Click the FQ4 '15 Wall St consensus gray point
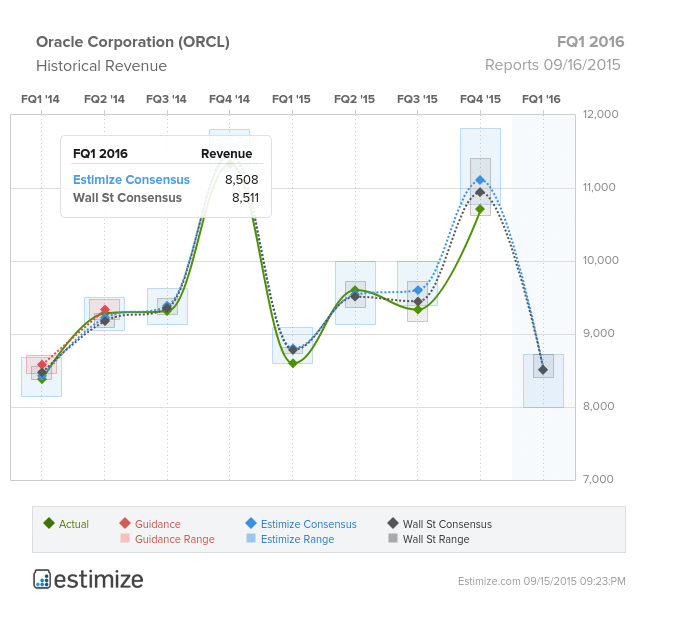 point(480,192)
